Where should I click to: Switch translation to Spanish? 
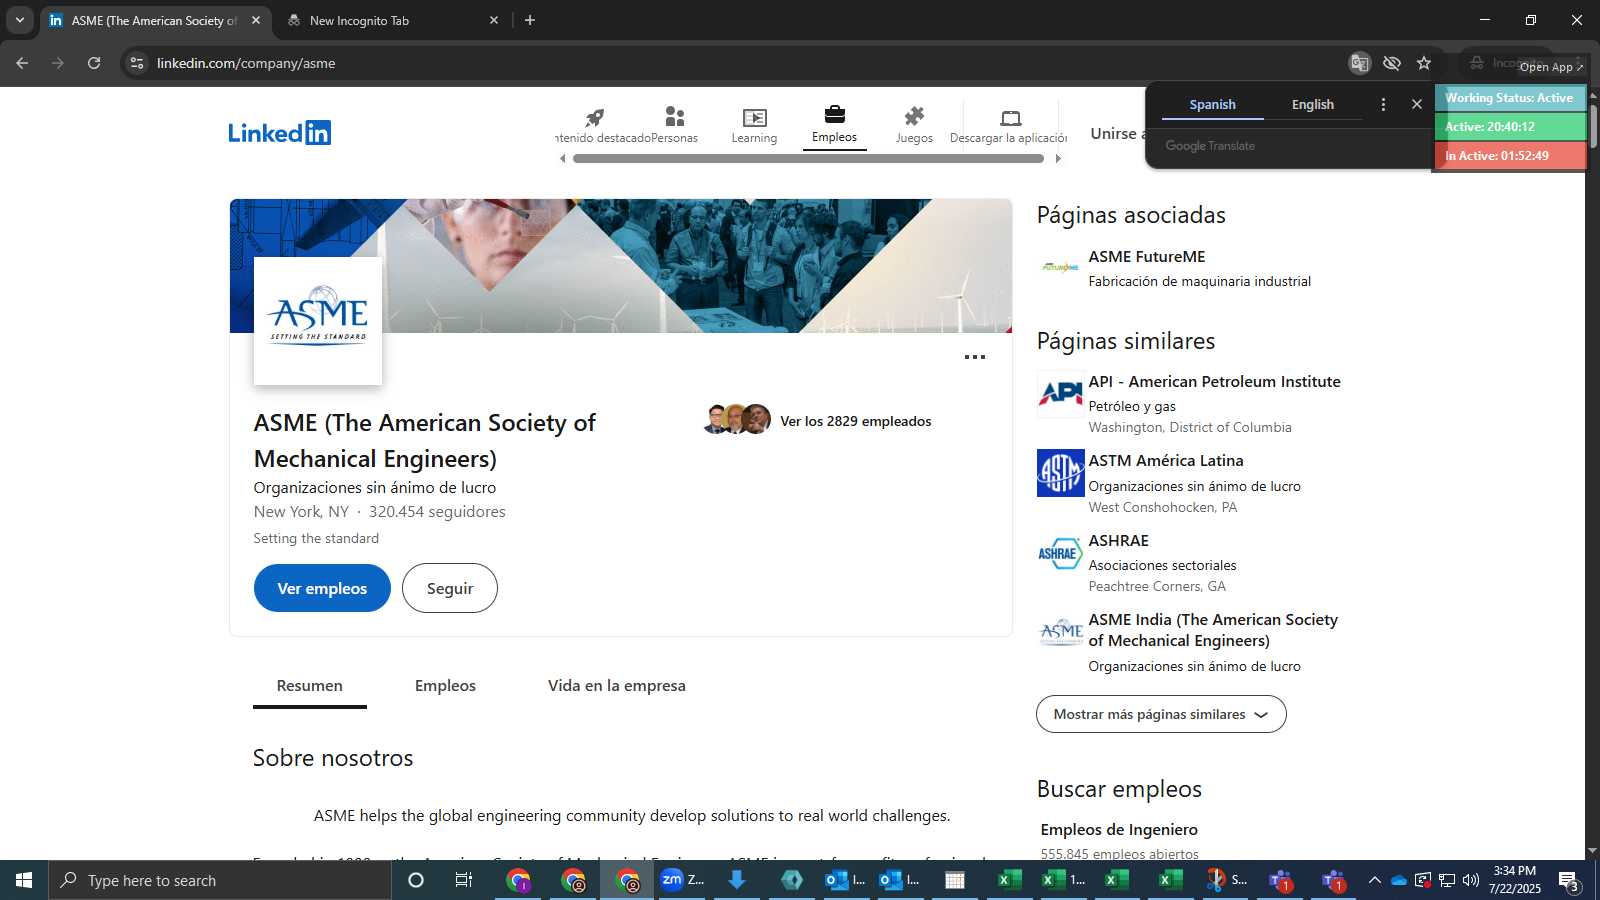coord(1212,104)
